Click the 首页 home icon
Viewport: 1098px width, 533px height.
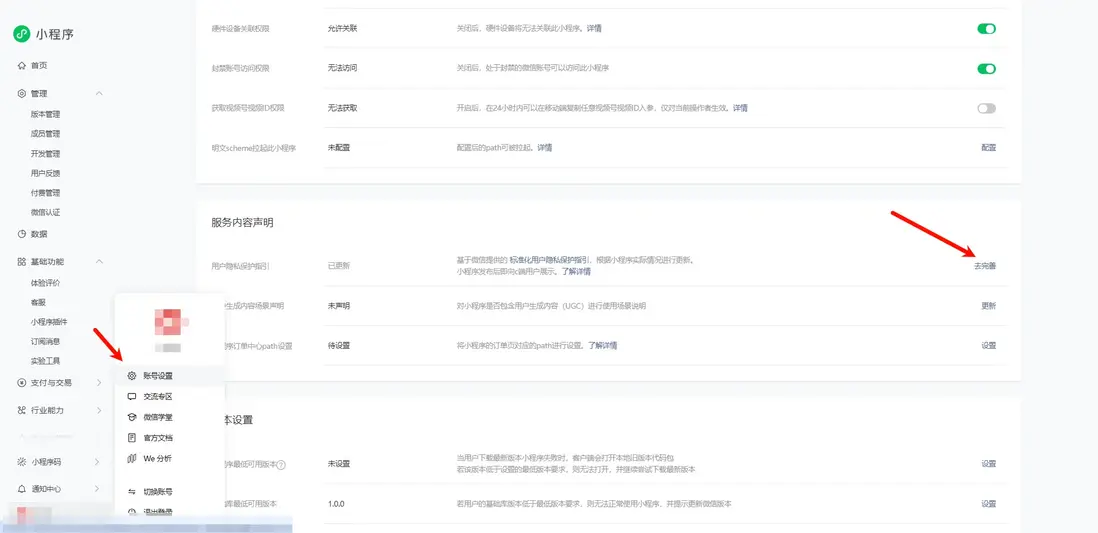(22, 65)
